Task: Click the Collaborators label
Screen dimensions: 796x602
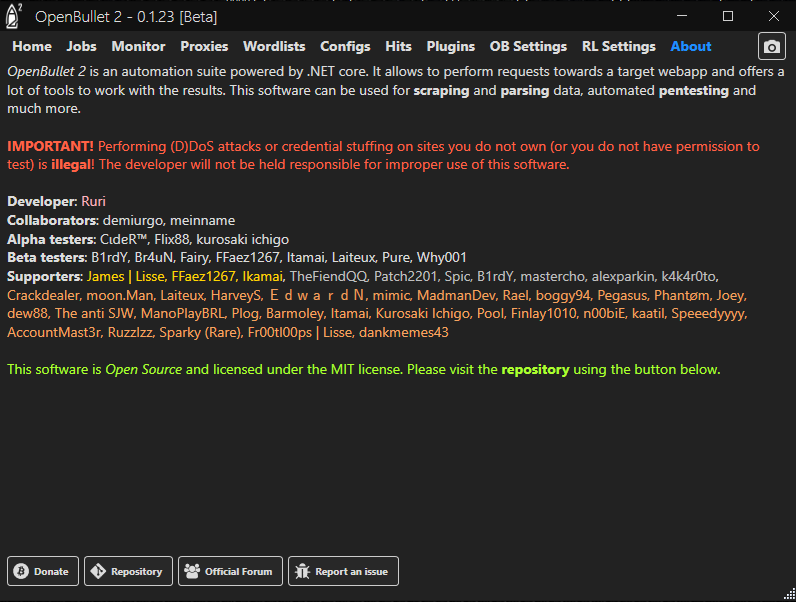Action: [x=53, y=220]
